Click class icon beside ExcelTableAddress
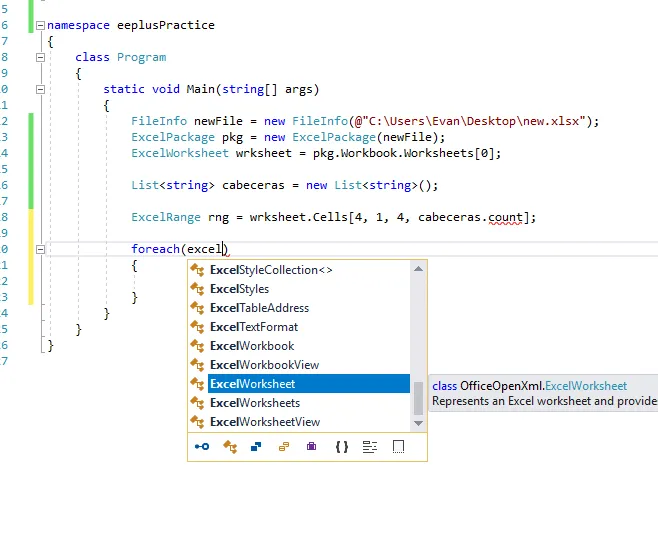 click(x=197, y=308)
